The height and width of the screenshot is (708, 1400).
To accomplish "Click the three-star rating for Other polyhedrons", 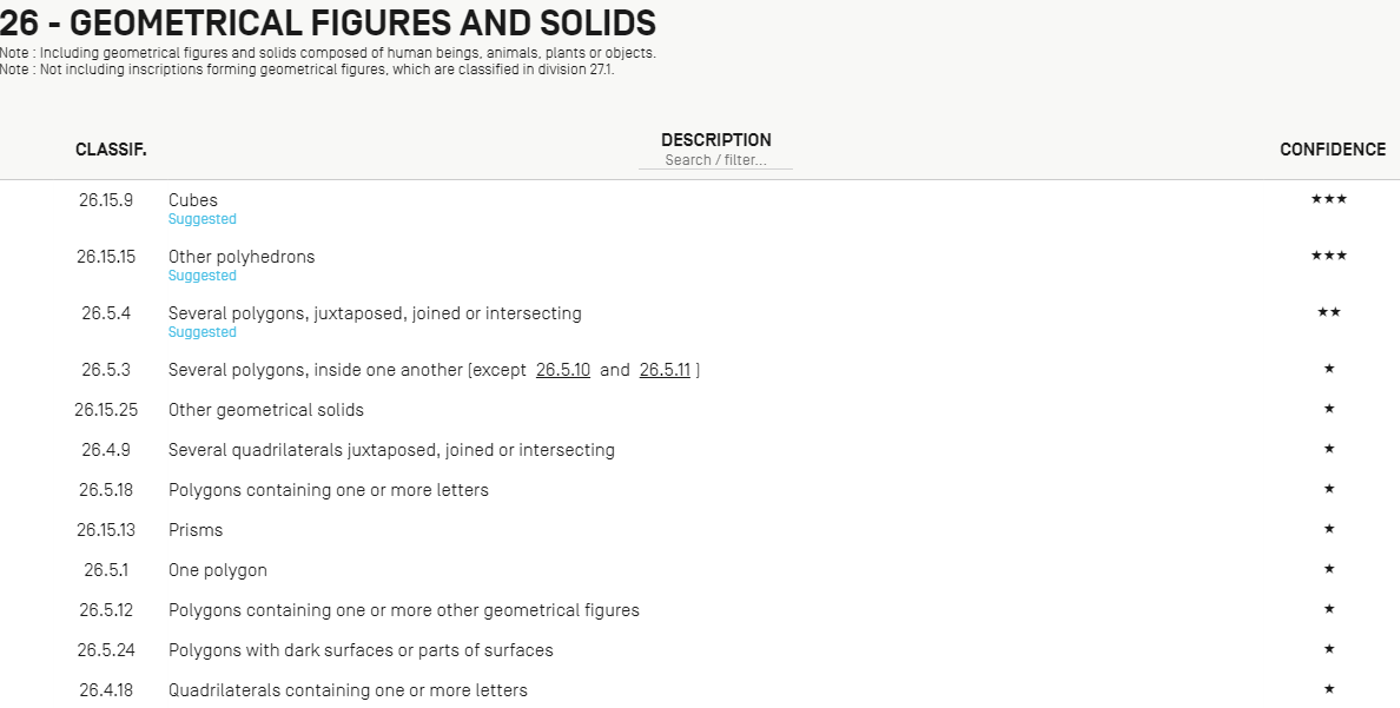I will 1329,256.
